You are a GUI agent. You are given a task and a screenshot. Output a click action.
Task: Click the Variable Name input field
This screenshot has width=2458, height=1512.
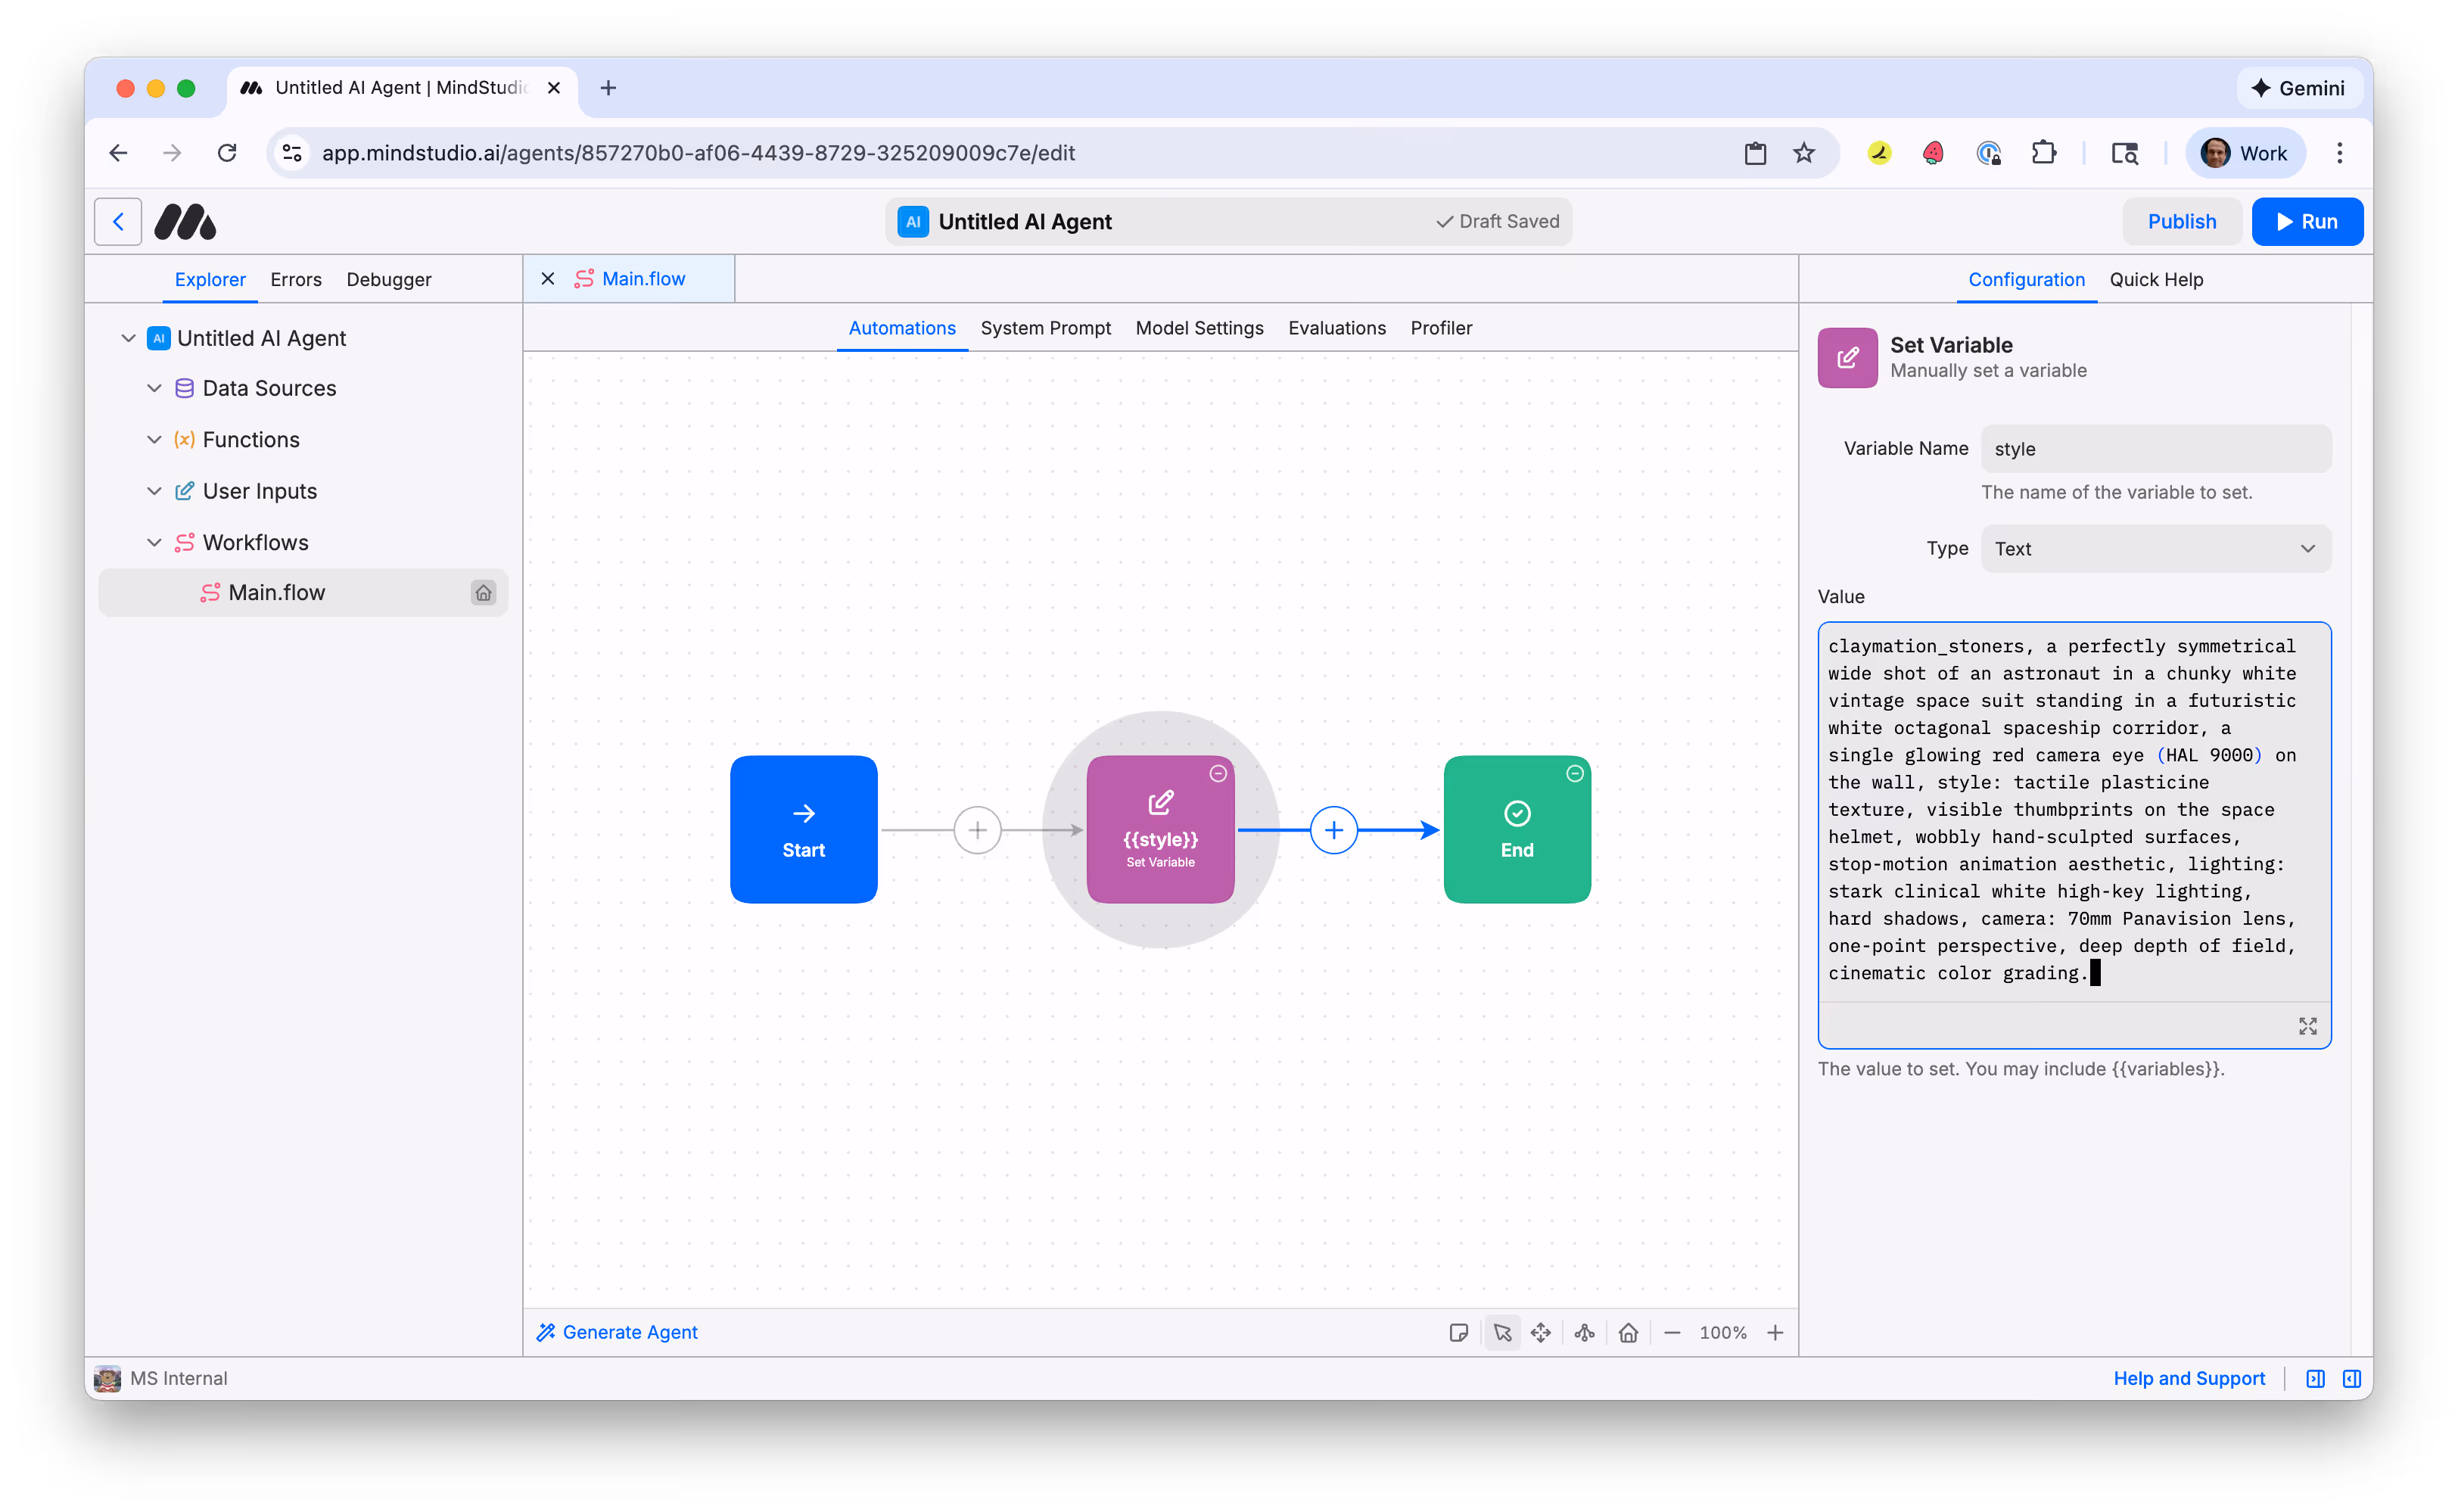[x=2155, y=449]
